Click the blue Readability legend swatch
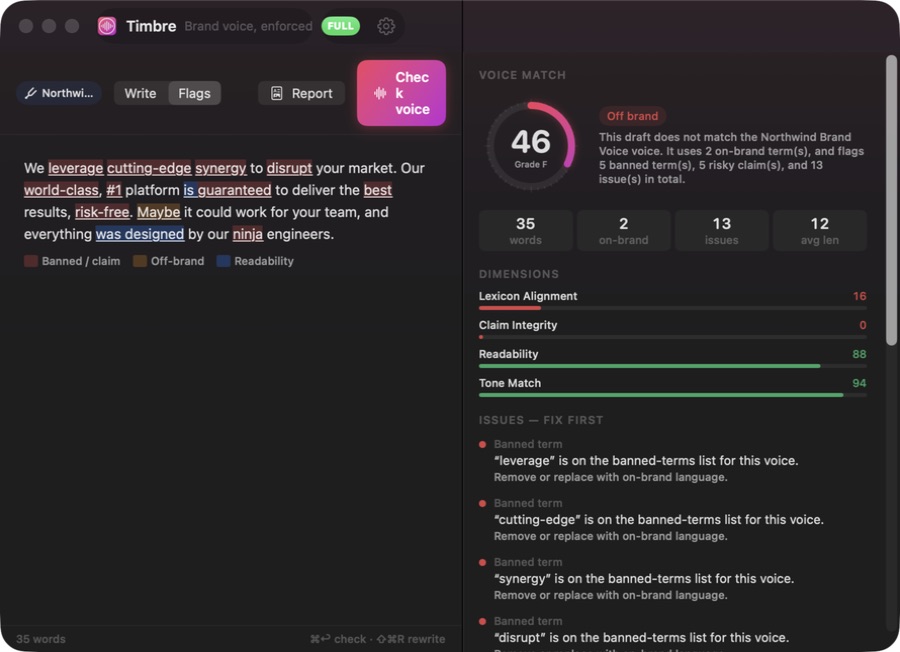Viewport: 900px width, 652px height. click(223, 261)
